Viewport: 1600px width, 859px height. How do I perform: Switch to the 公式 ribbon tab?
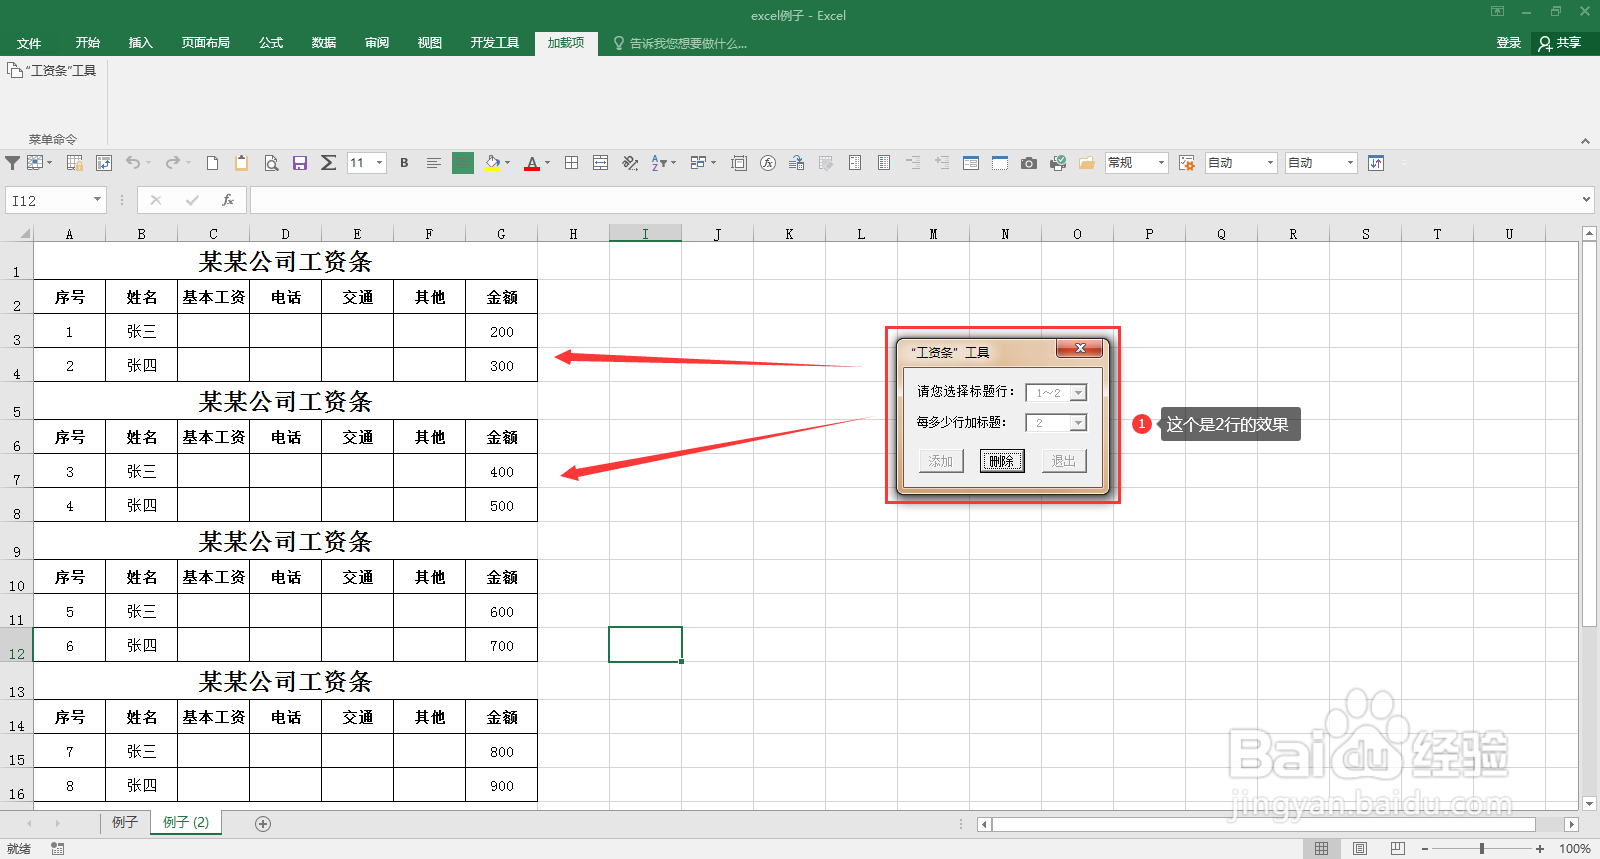(270, 43)
